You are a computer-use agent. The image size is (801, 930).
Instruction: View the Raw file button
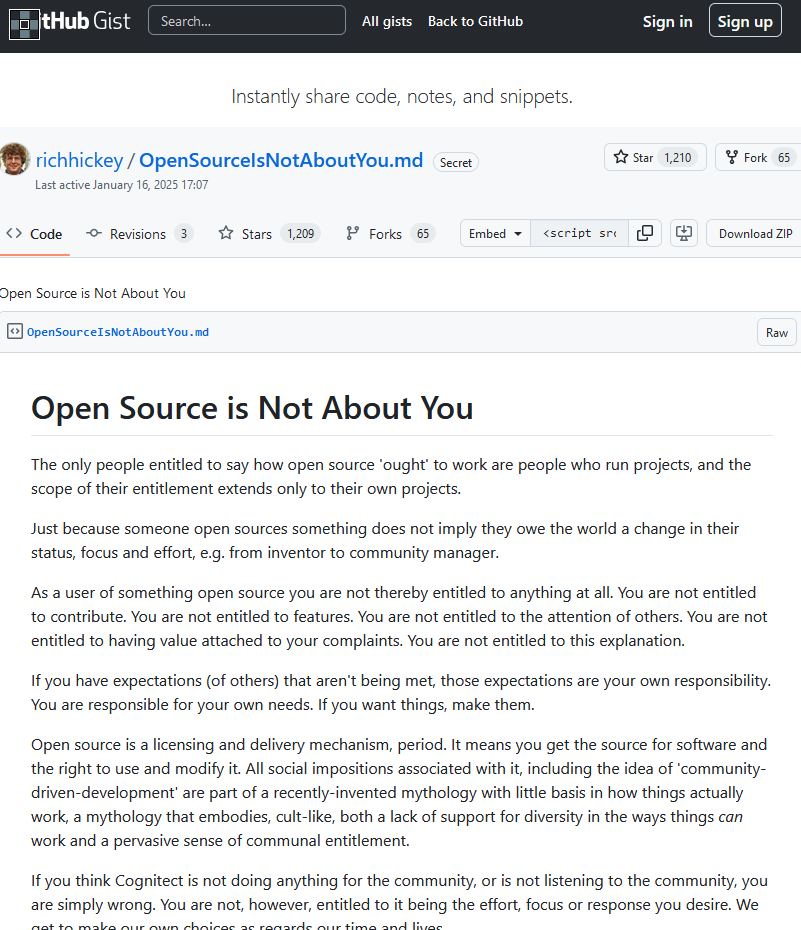coord(776,333)
